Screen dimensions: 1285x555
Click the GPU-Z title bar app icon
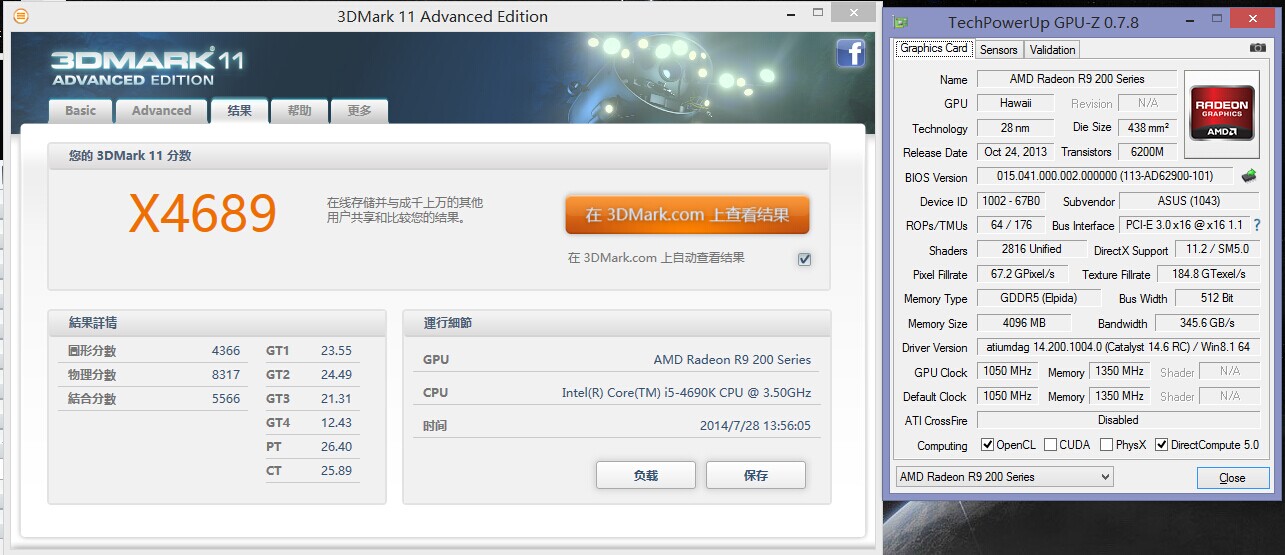pos(901,22)
